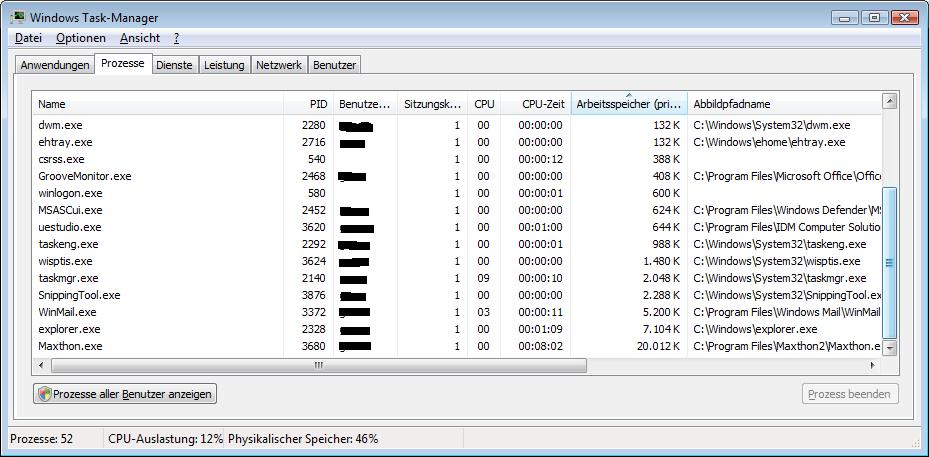Select the explorer.exe process row

click(457, 329)
